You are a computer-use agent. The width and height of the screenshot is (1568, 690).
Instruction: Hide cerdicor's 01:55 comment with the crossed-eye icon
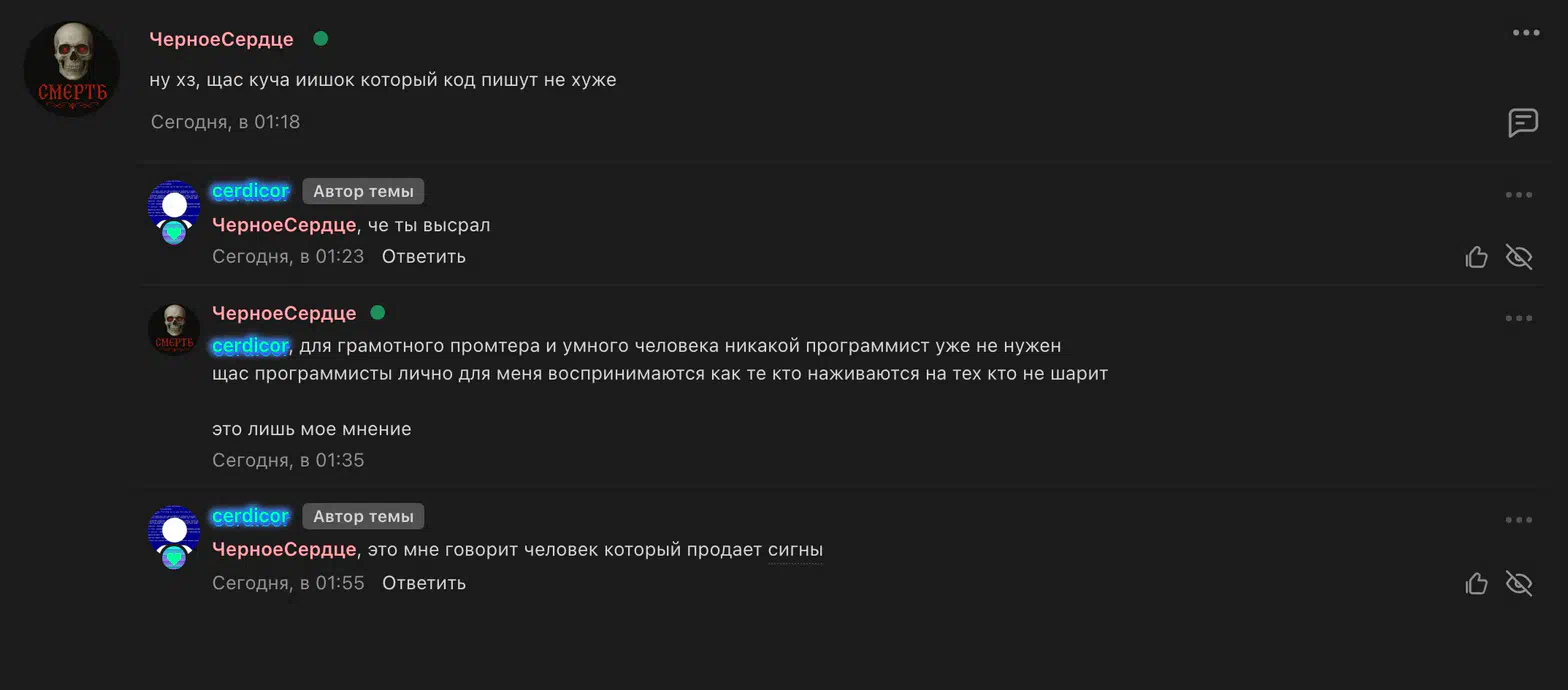pyautogui.click(x=1518, y=583)
